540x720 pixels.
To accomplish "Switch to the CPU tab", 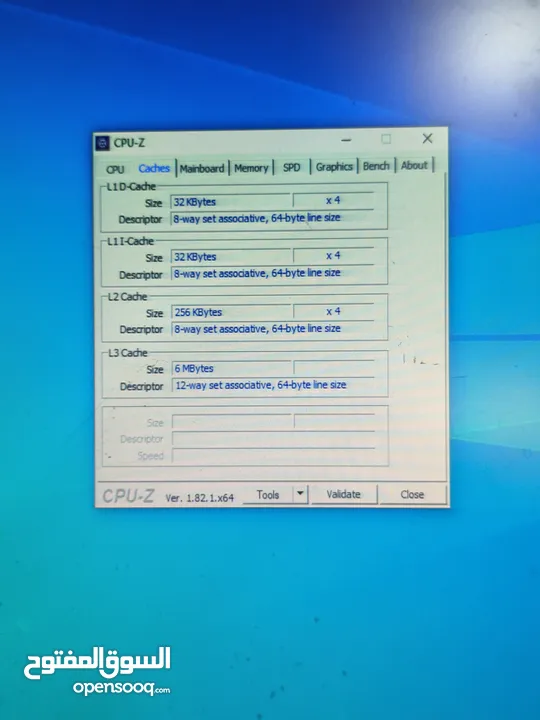I will tap(115, 169).
